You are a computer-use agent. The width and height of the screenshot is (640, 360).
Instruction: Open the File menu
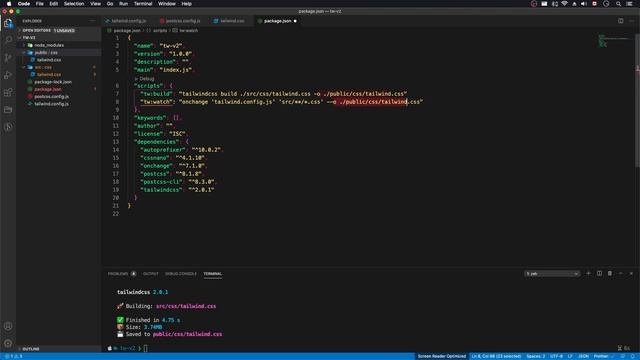click(x=40, y=4)
